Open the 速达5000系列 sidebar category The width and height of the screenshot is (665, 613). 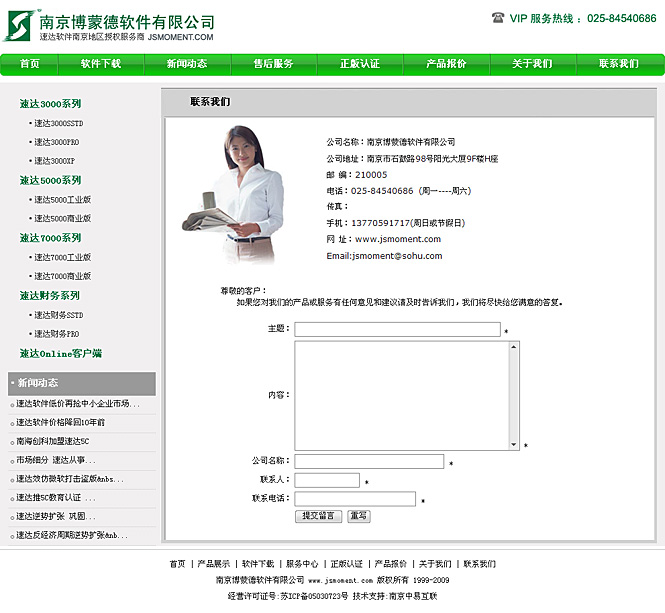coord(50,180)
